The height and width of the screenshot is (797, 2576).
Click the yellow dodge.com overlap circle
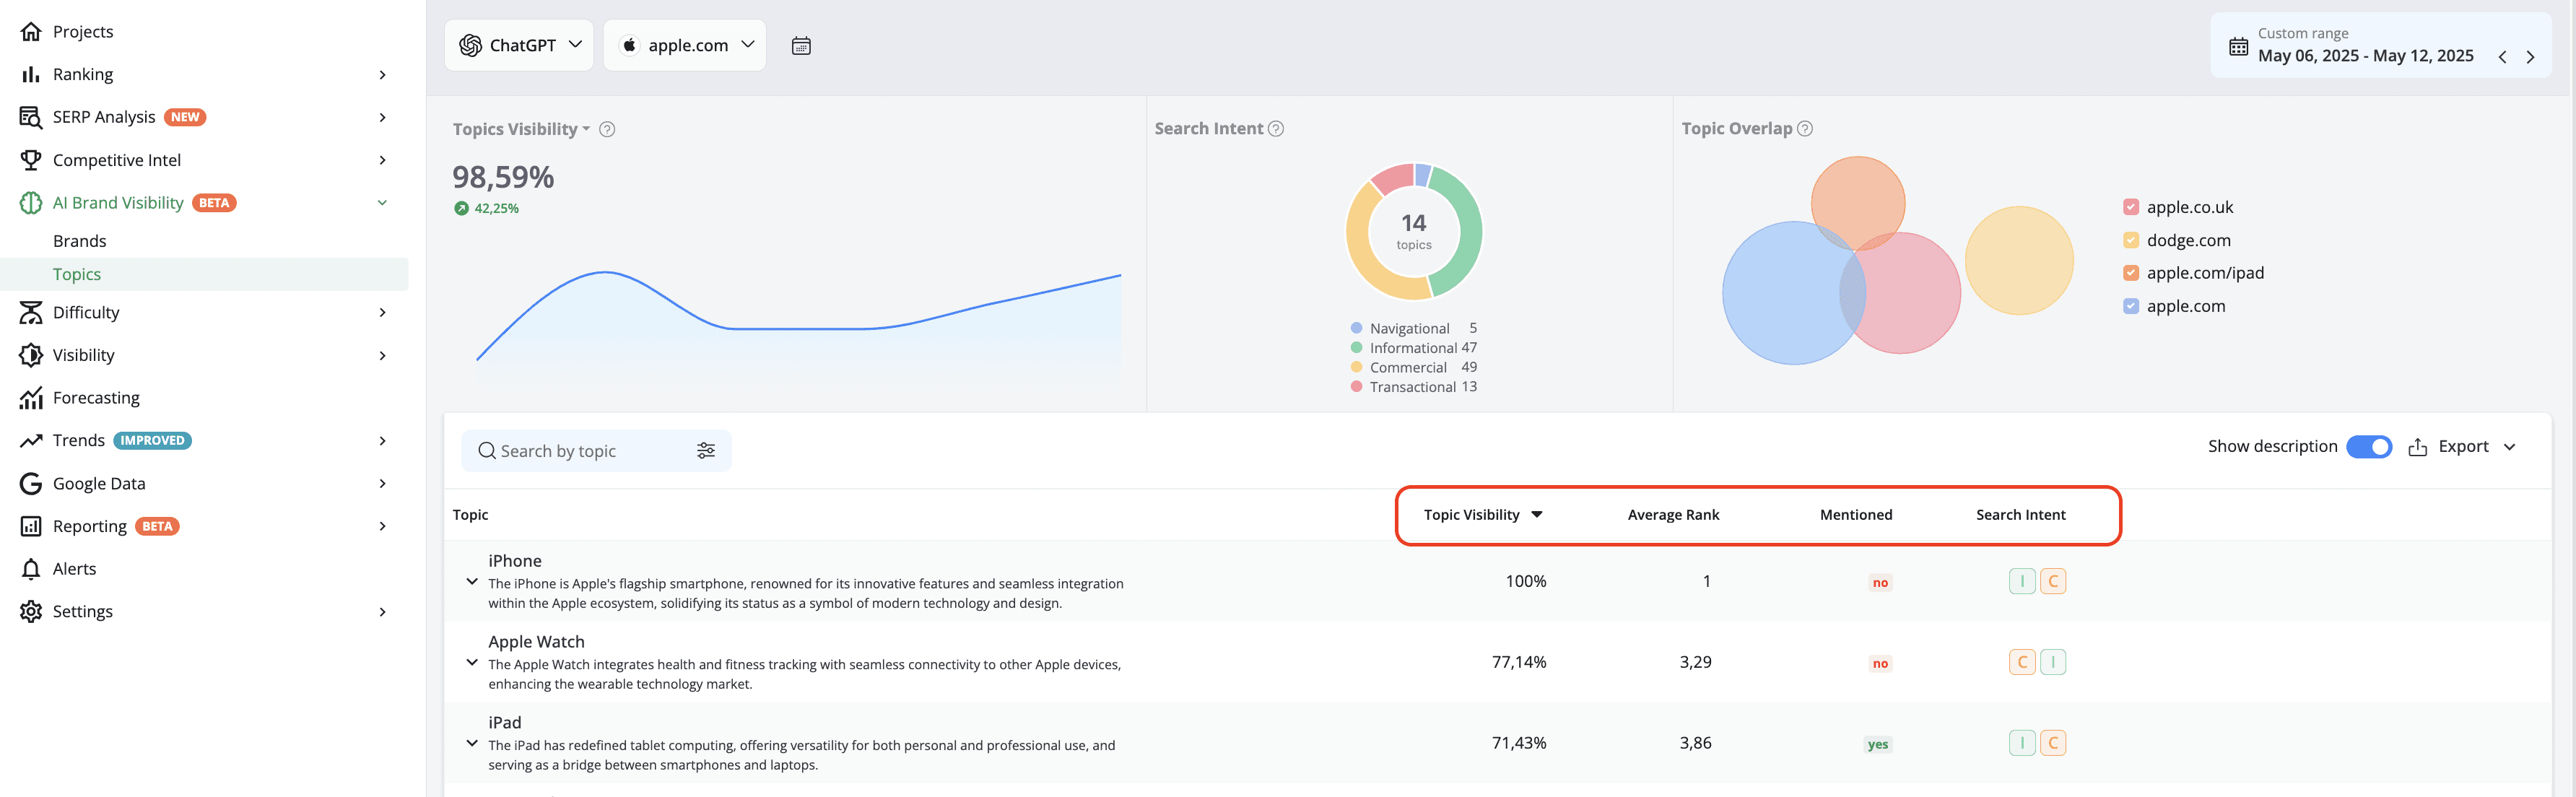[2019, 261]
